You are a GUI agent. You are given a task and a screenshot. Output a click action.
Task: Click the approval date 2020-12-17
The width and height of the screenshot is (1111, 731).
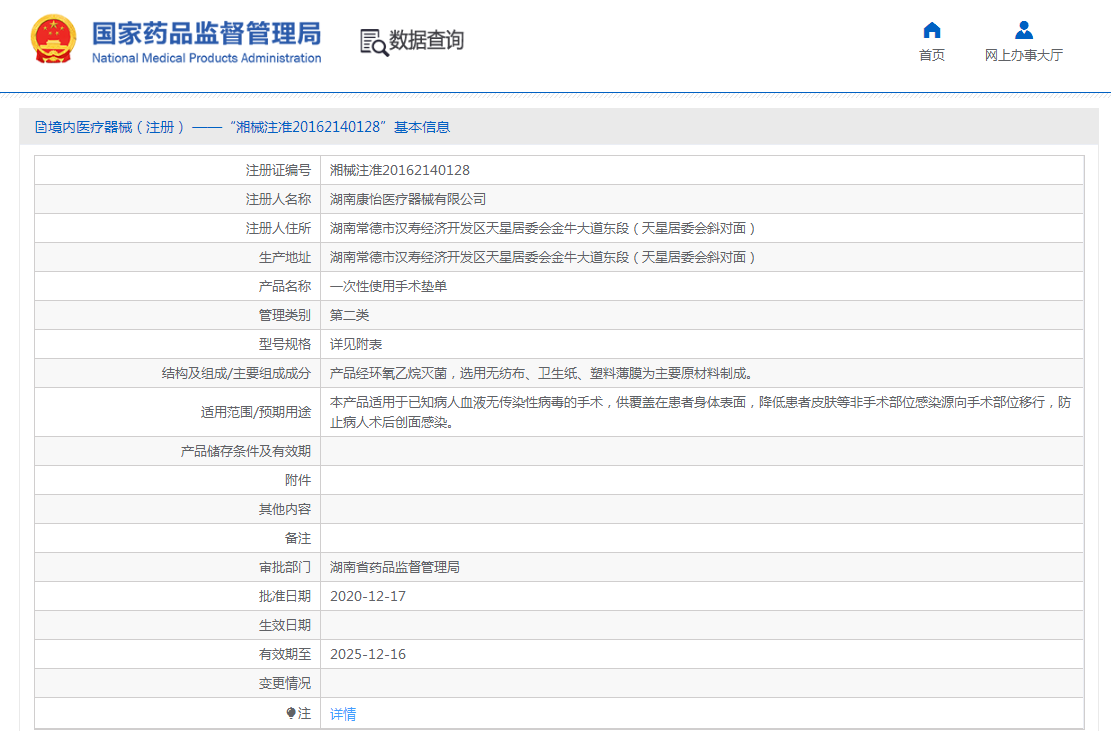(368, 596)
